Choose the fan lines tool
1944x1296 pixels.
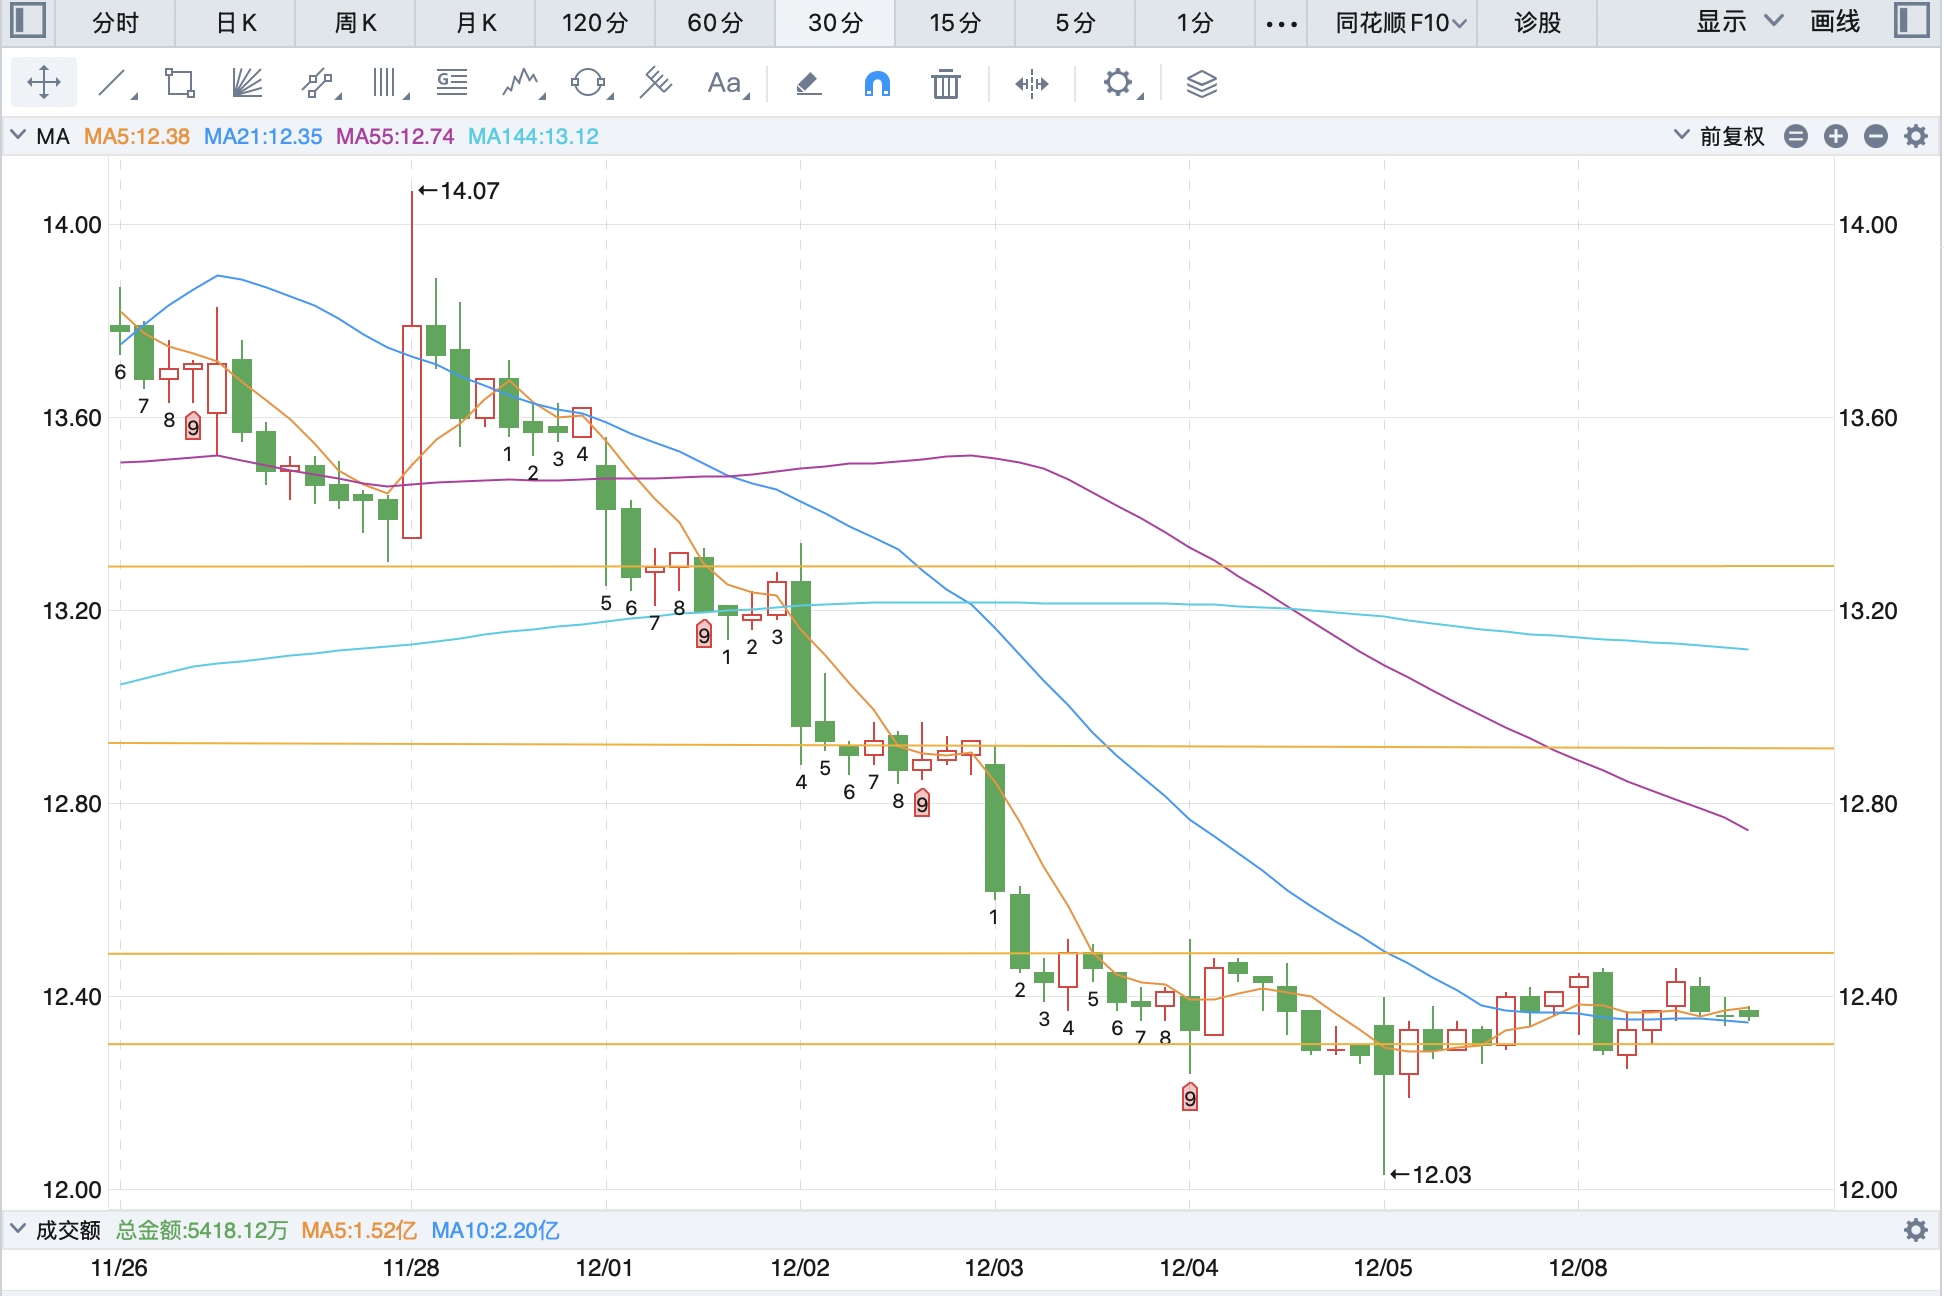pos(246,83)
